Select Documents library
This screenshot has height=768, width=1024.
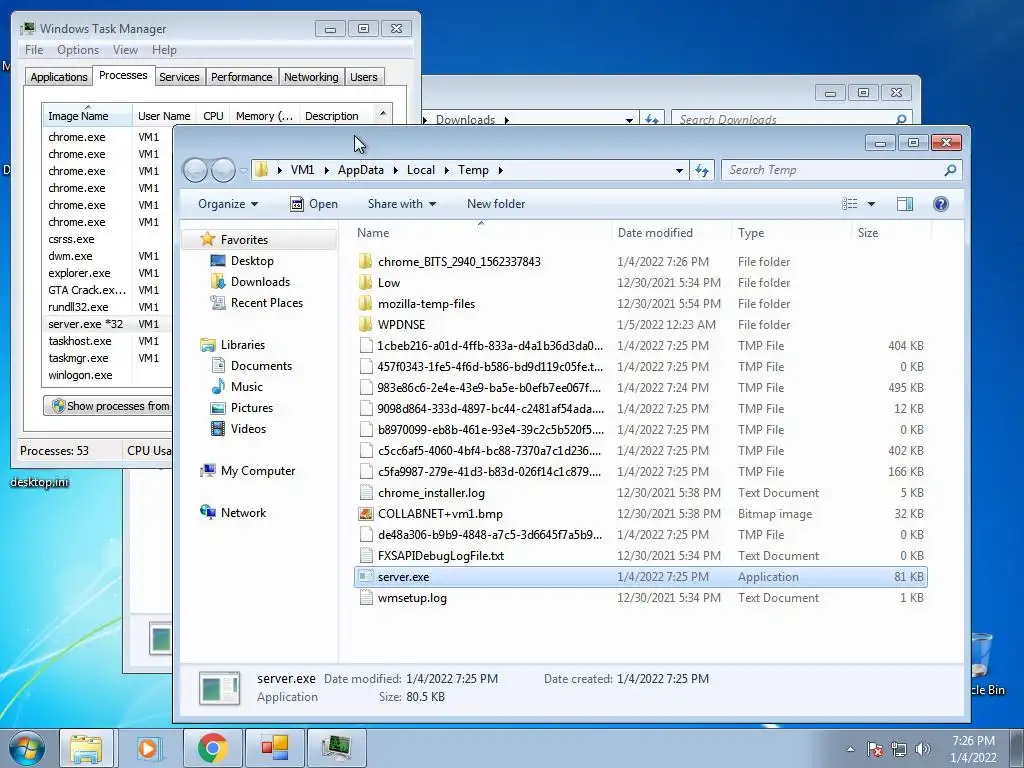261,366
